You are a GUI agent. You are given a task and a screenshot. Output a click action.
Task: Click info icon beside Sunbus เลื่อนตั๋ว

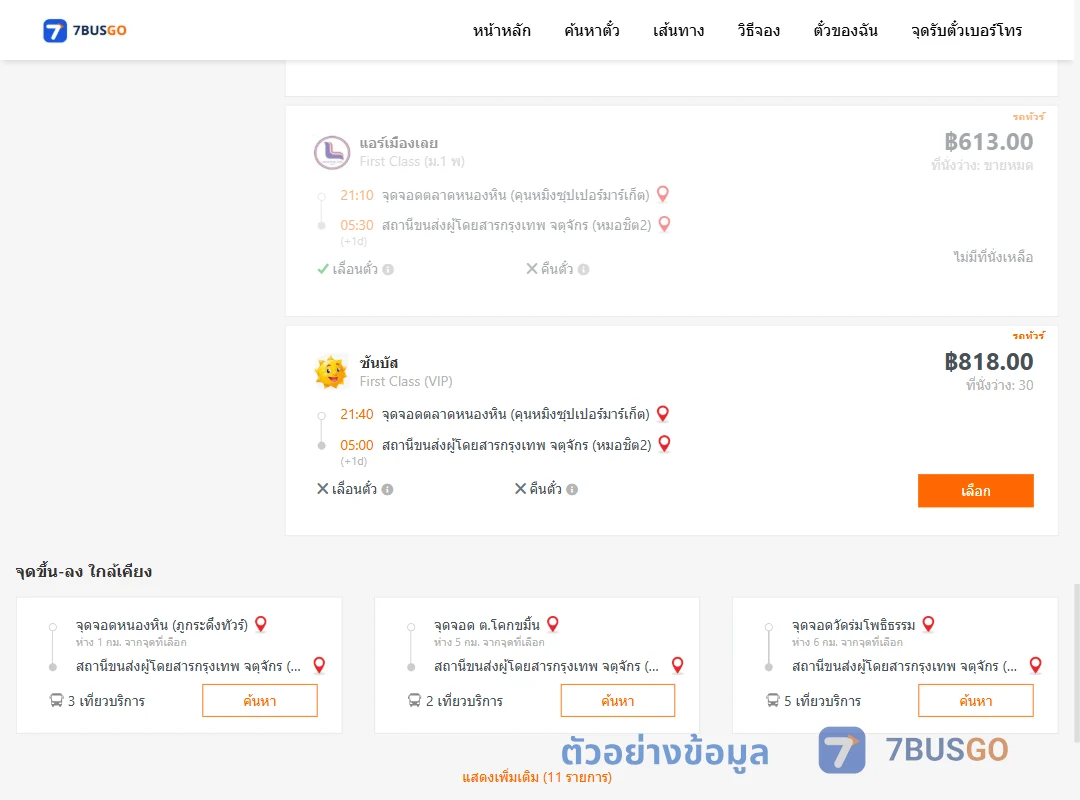pyautogui.click(x=388, y=489)
